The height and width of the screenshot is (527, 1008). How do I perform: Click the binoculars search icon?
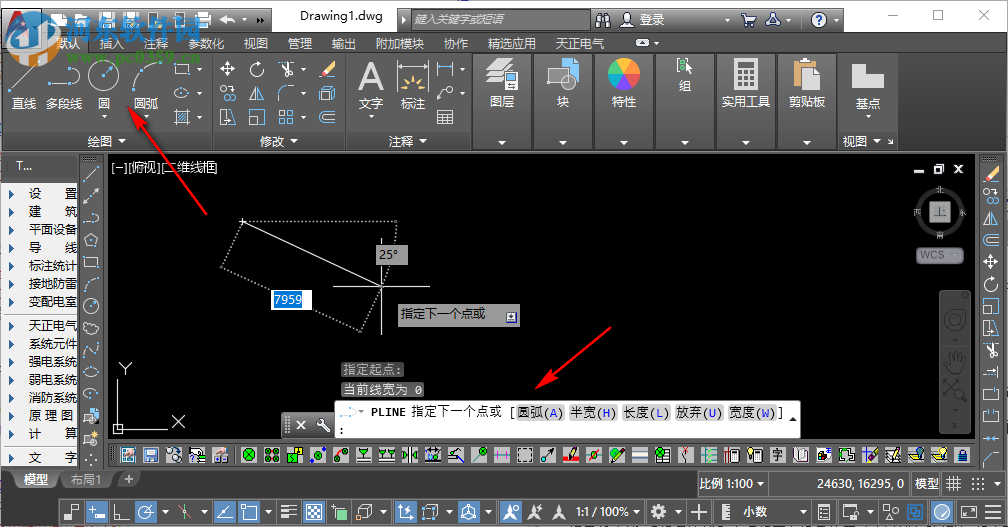pyautogui.click(x=603, y=20)
